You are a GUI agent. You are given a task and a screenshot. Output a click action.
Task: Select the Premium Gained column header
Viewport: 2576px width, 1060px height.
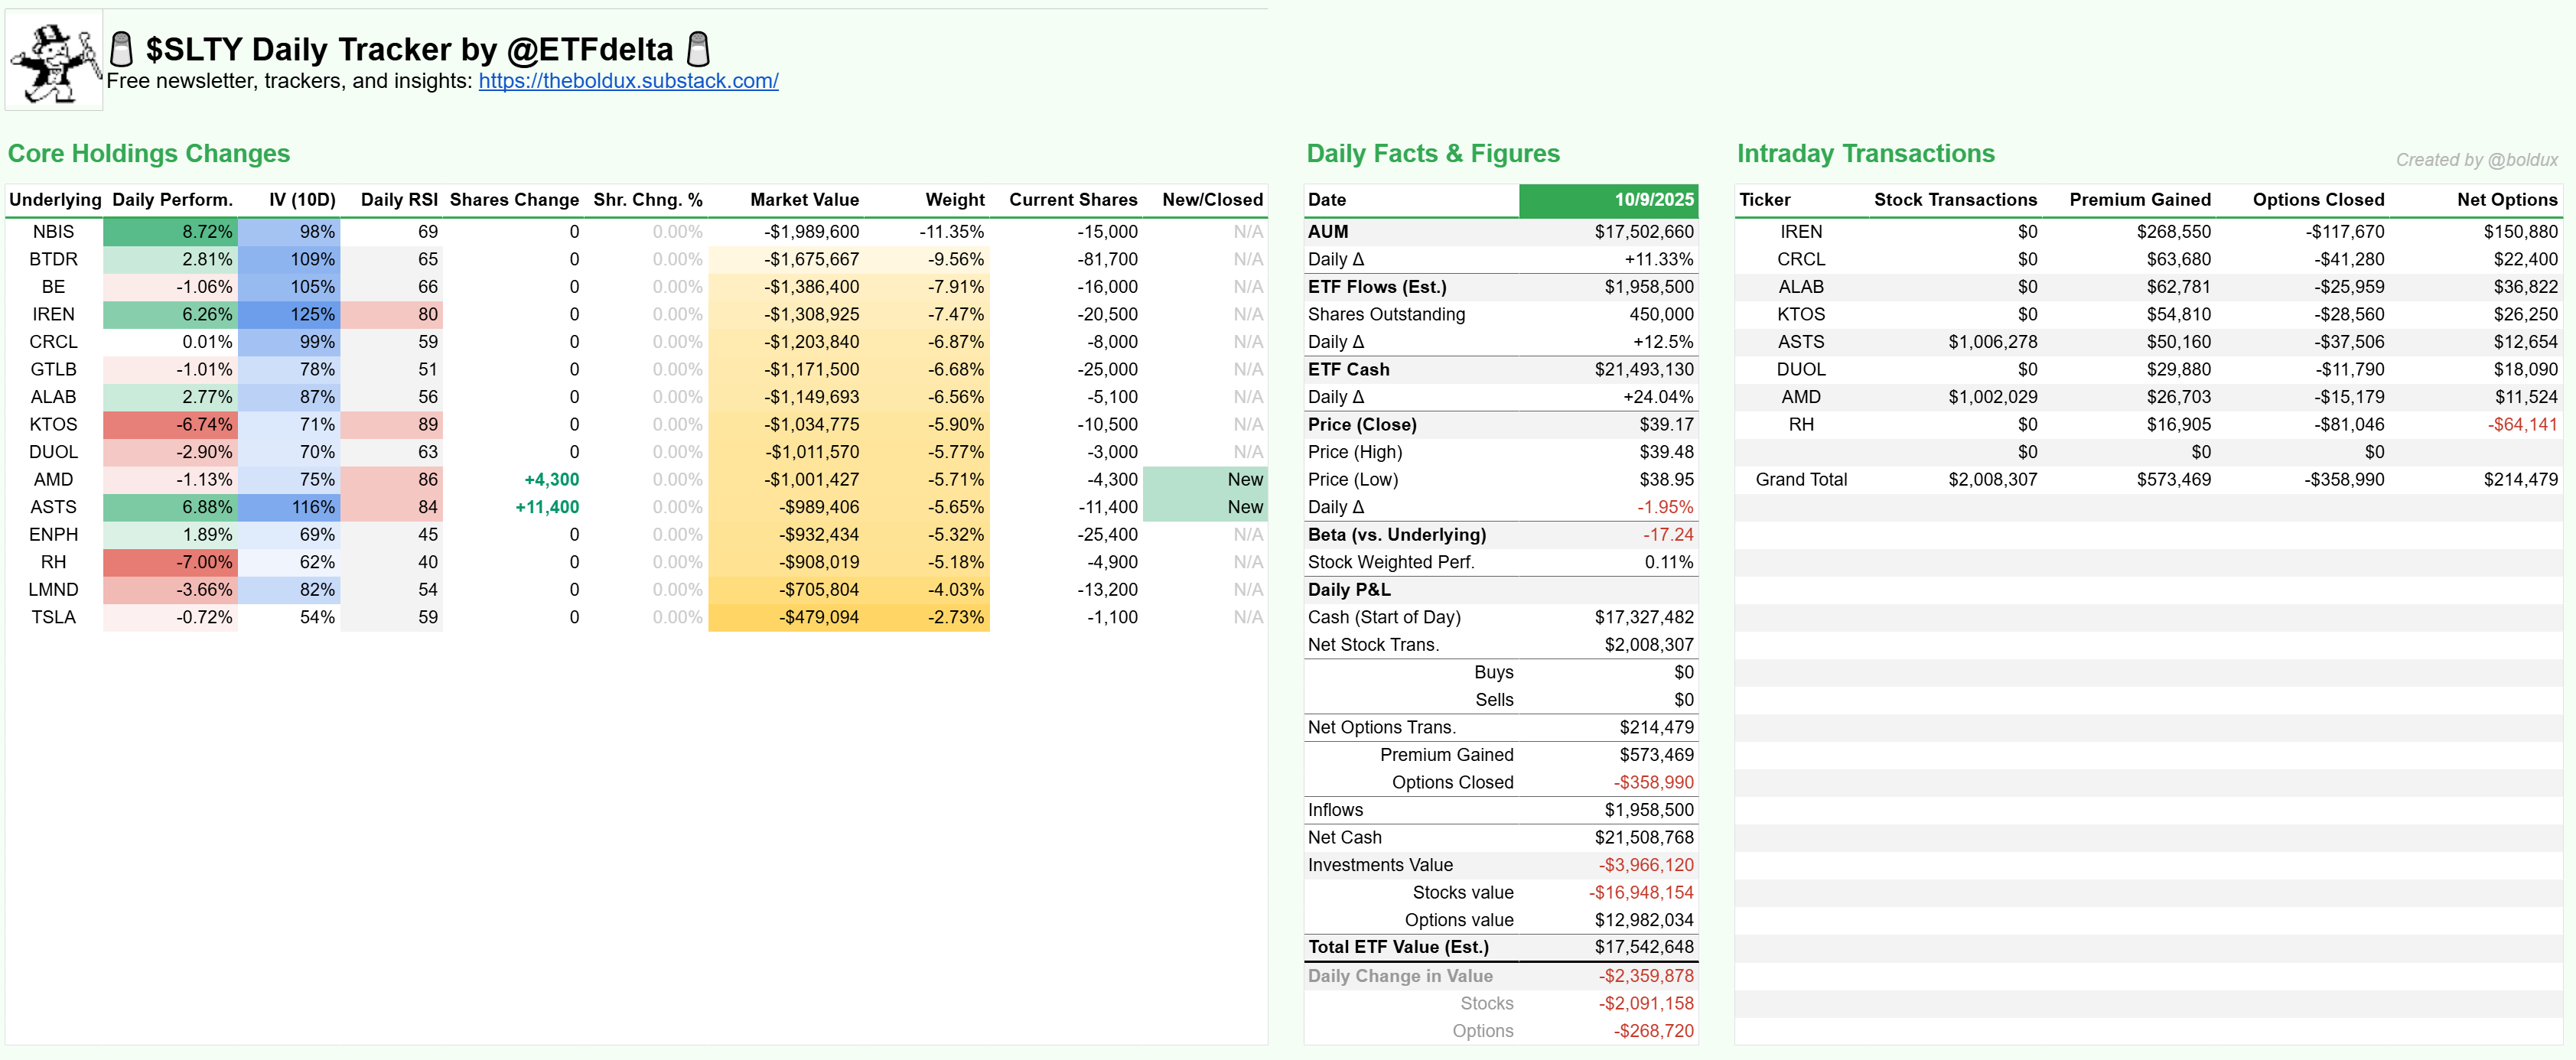click(x=2139, y=200)
